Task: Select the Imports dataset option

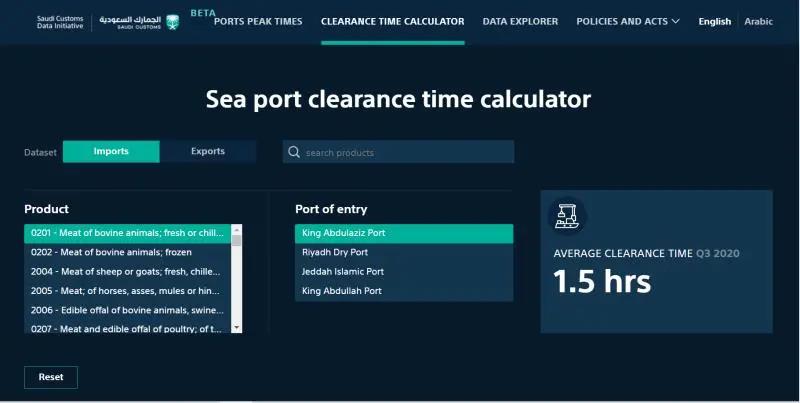Action: pyautogui.click(x=111, y=152)
